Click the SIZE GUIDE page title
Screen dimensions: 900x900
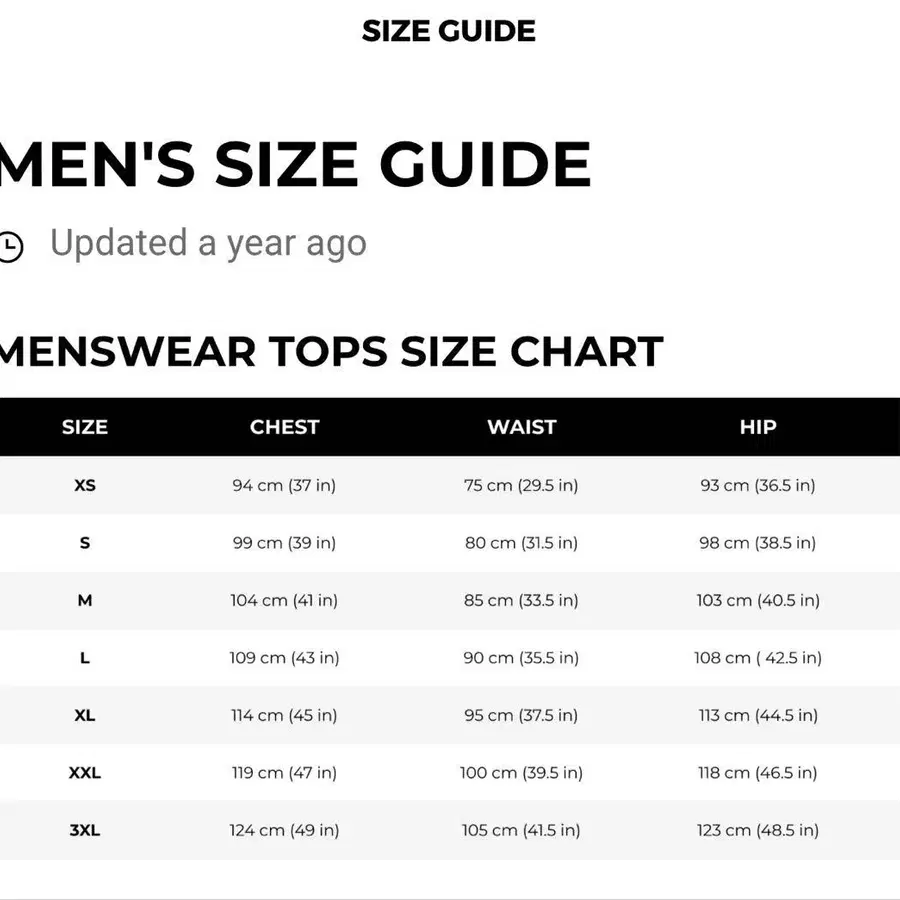pos(449,31)
